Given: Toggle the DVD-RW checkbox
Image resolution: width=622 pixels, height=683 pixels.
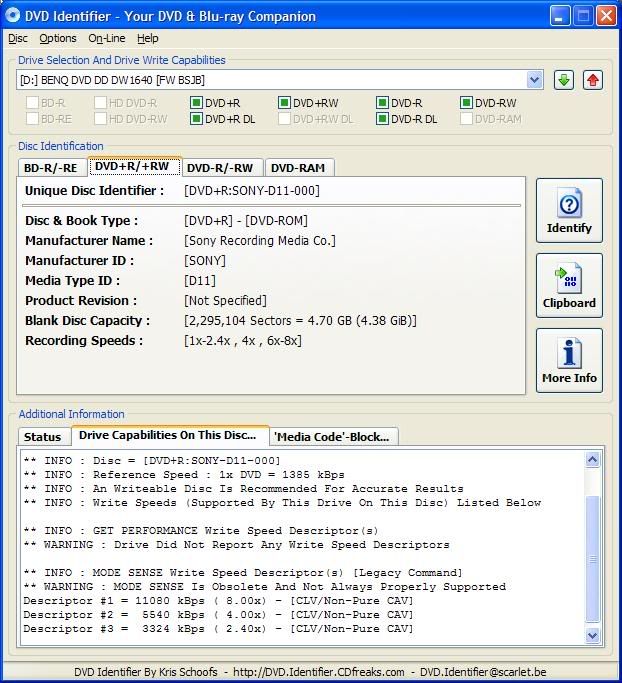Looking at the screenshot, I should click(x=467, y=103).
